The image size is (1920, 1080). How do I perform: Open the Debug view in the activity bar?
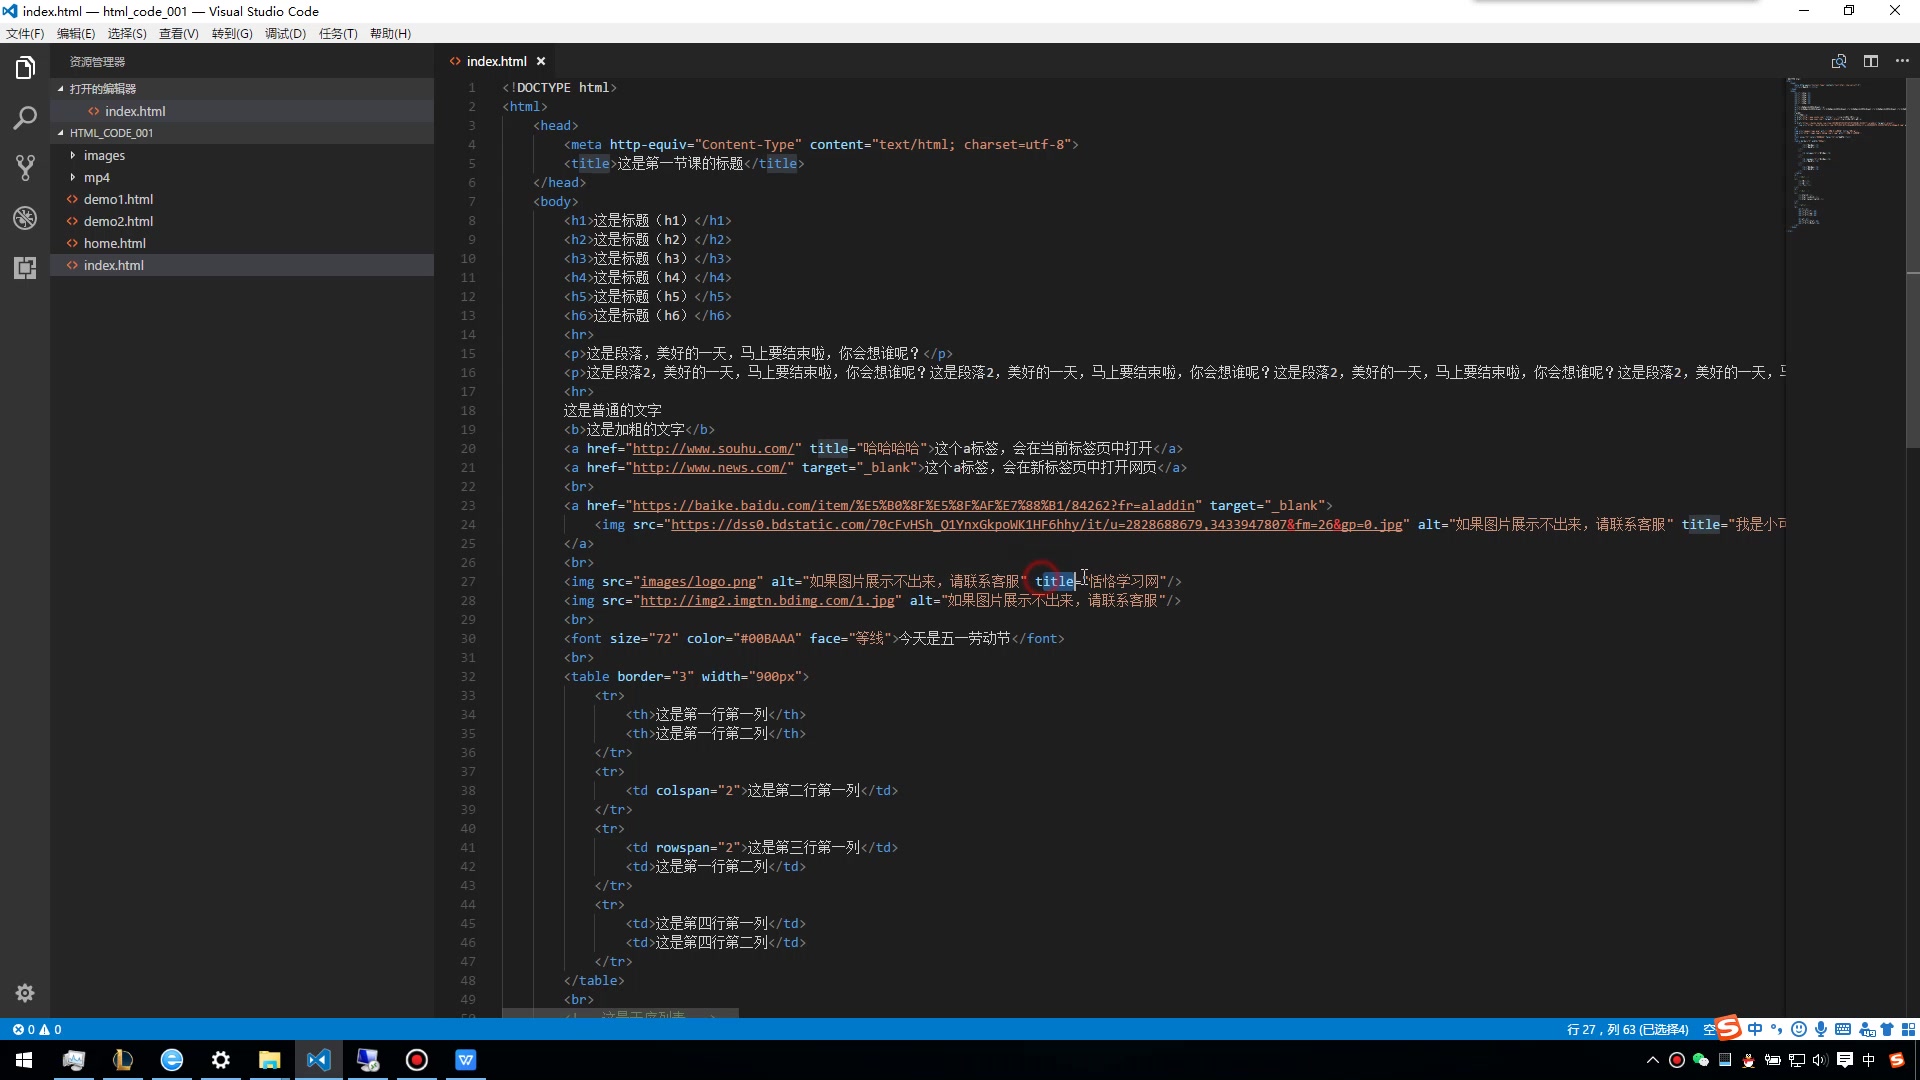coord(24,218)
